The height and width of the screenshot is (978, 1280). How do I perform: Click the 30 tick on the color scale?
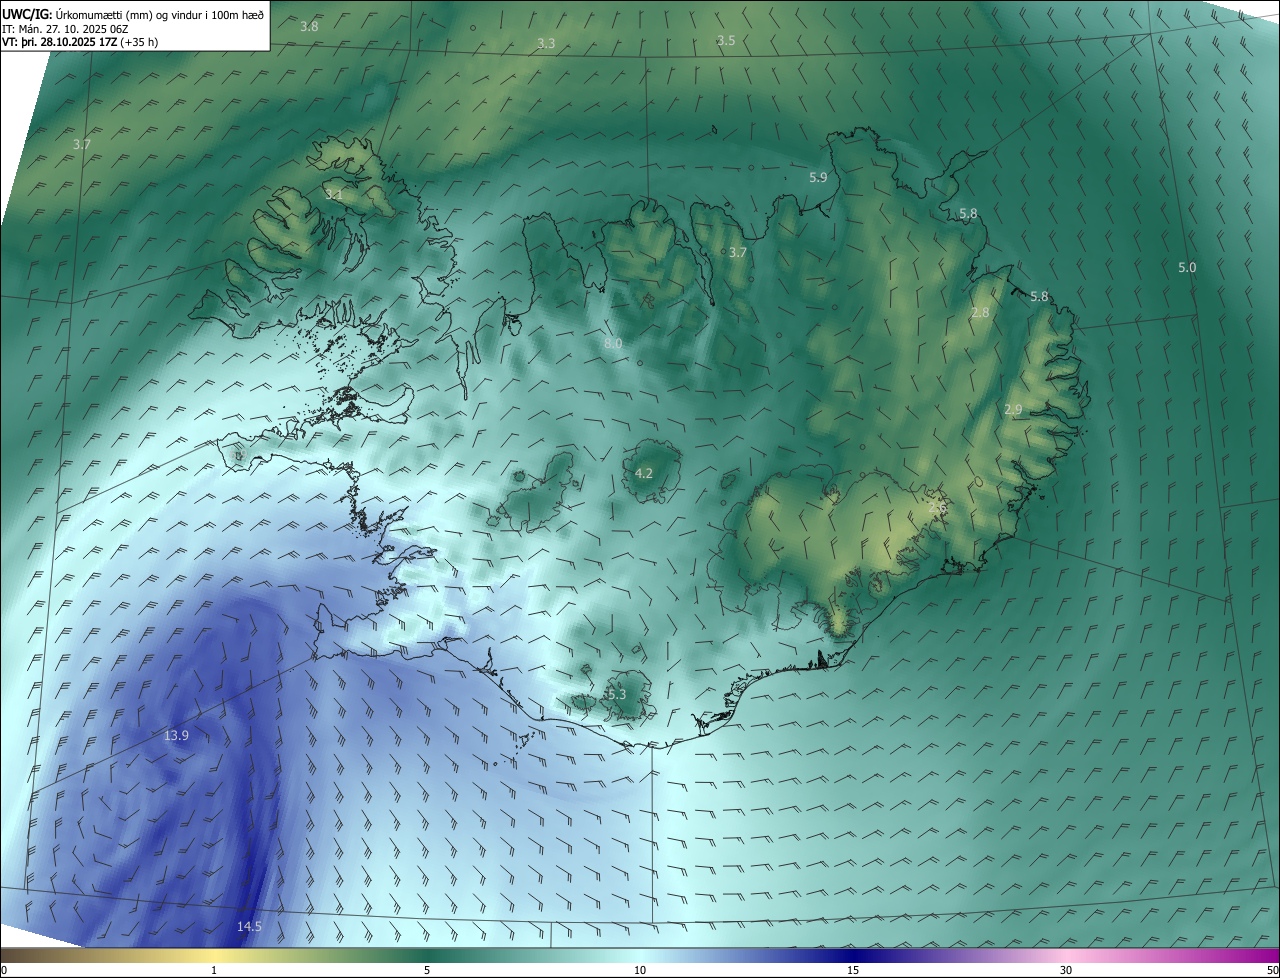(x=1066, y=970)
